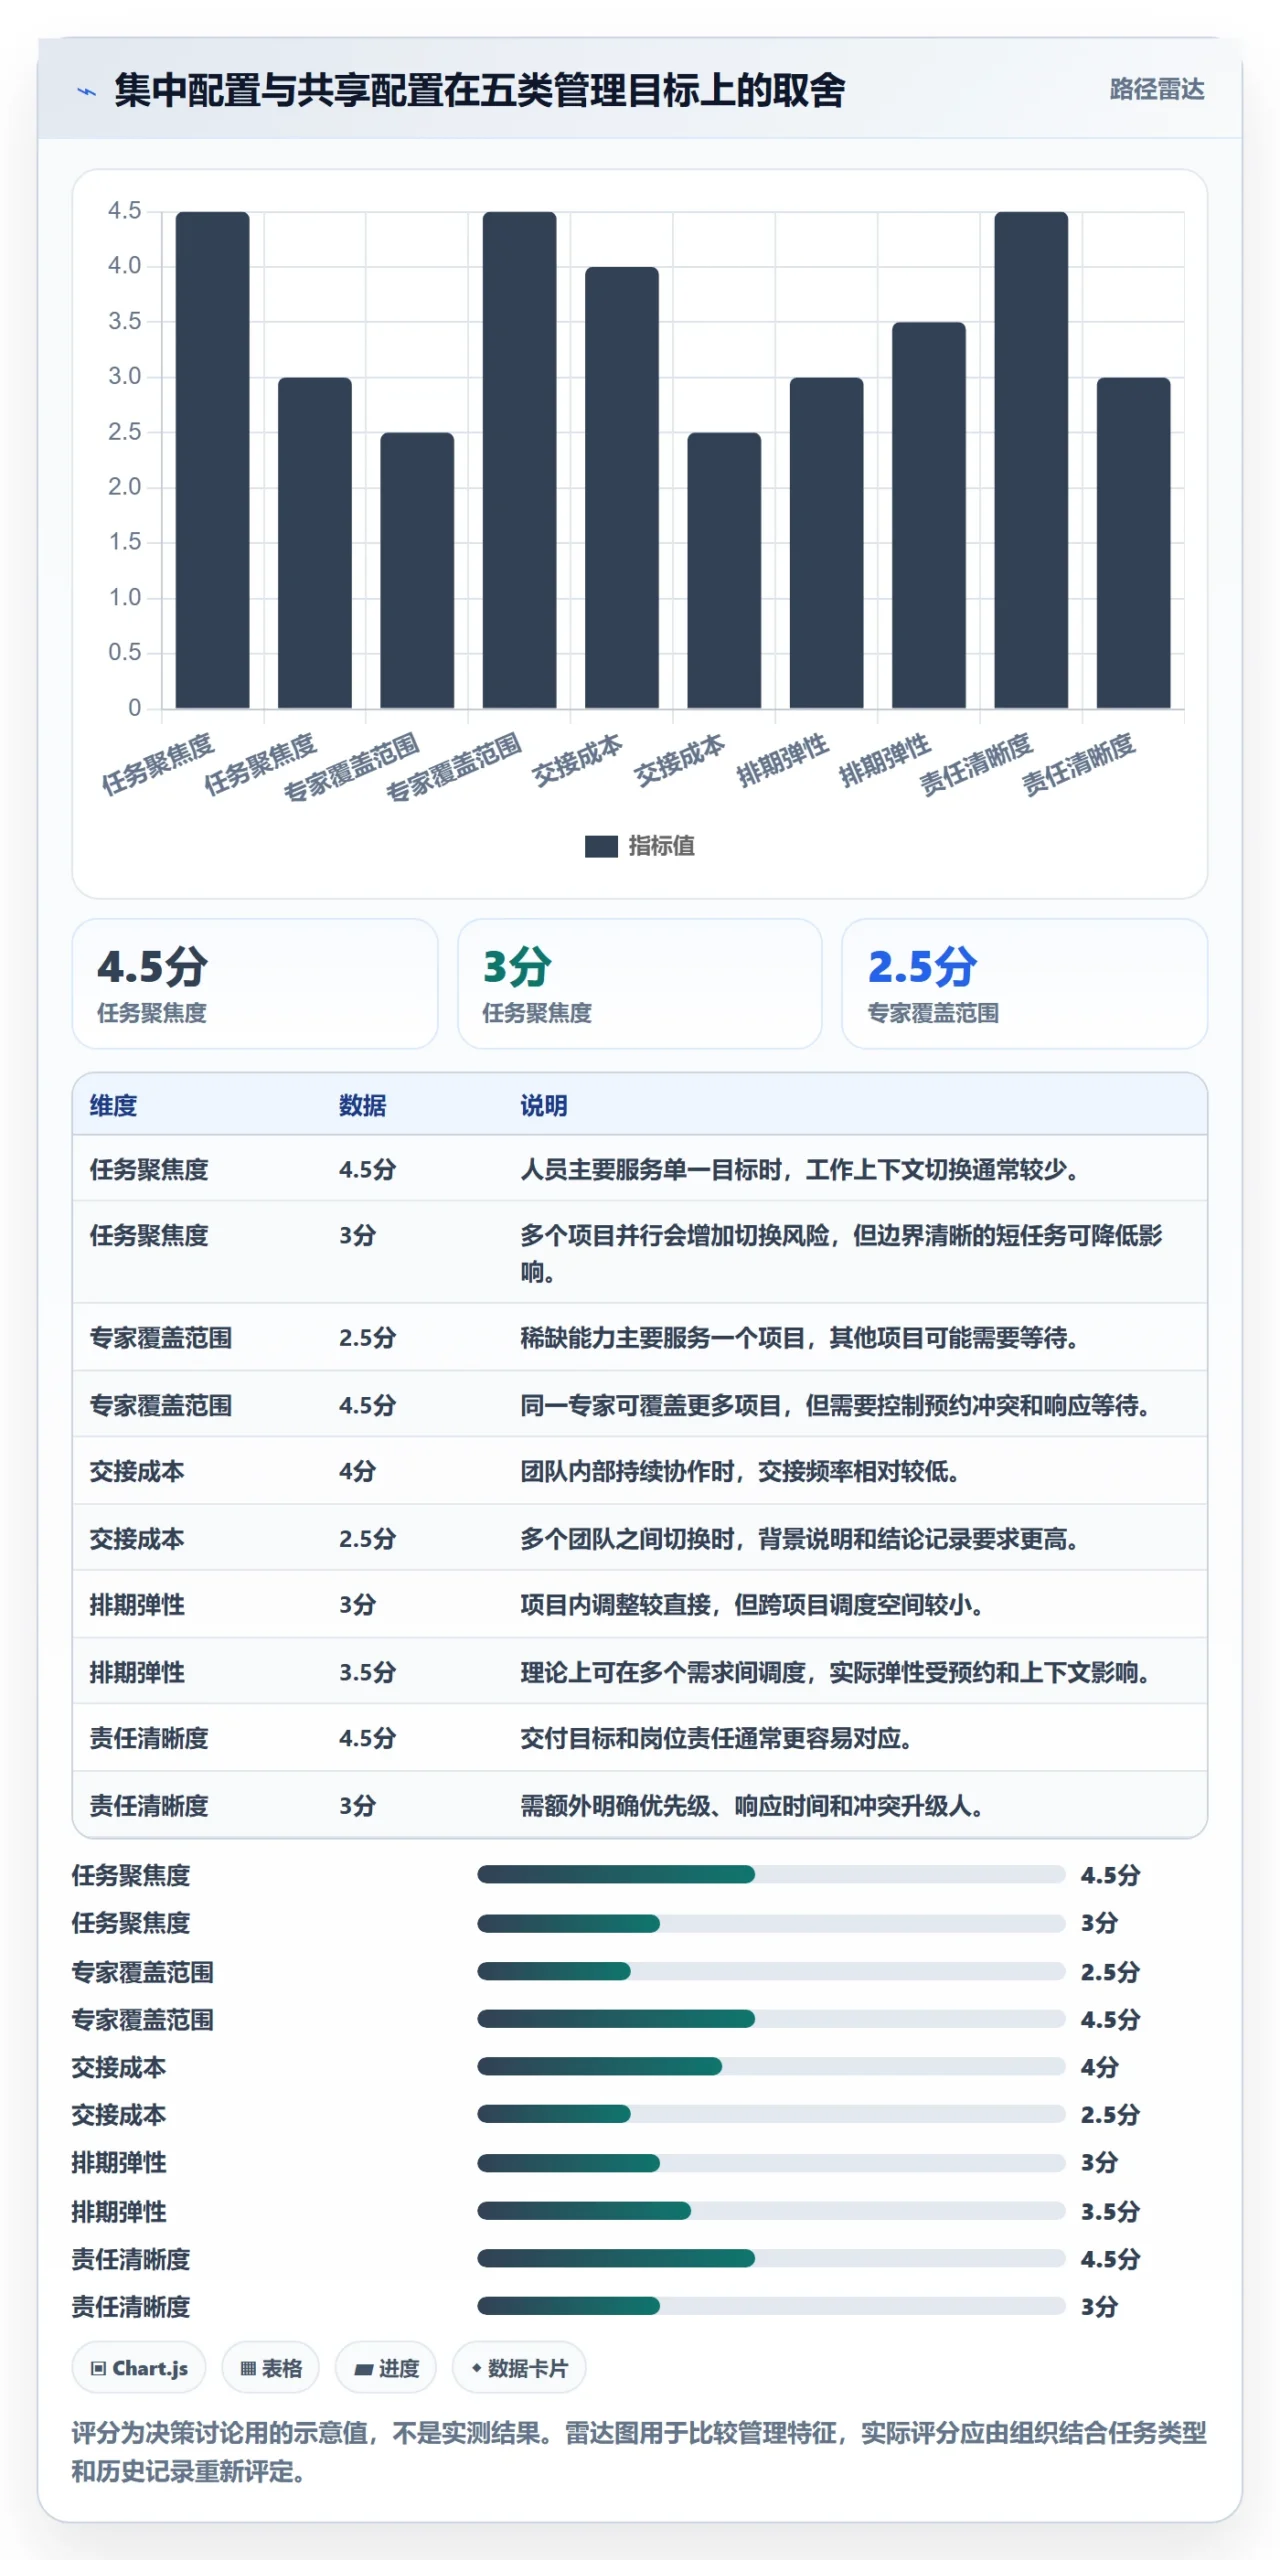Select the 排期弹性 chart bar reaching 3.5
1280x2560 pixels.
[x=929, y=515]
